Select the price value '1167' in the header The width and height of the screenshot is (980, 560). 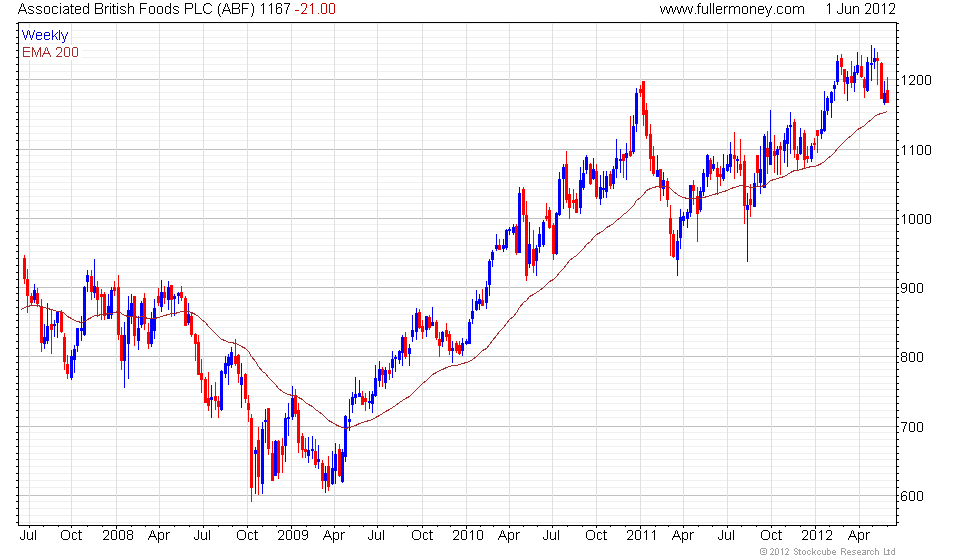275,9
